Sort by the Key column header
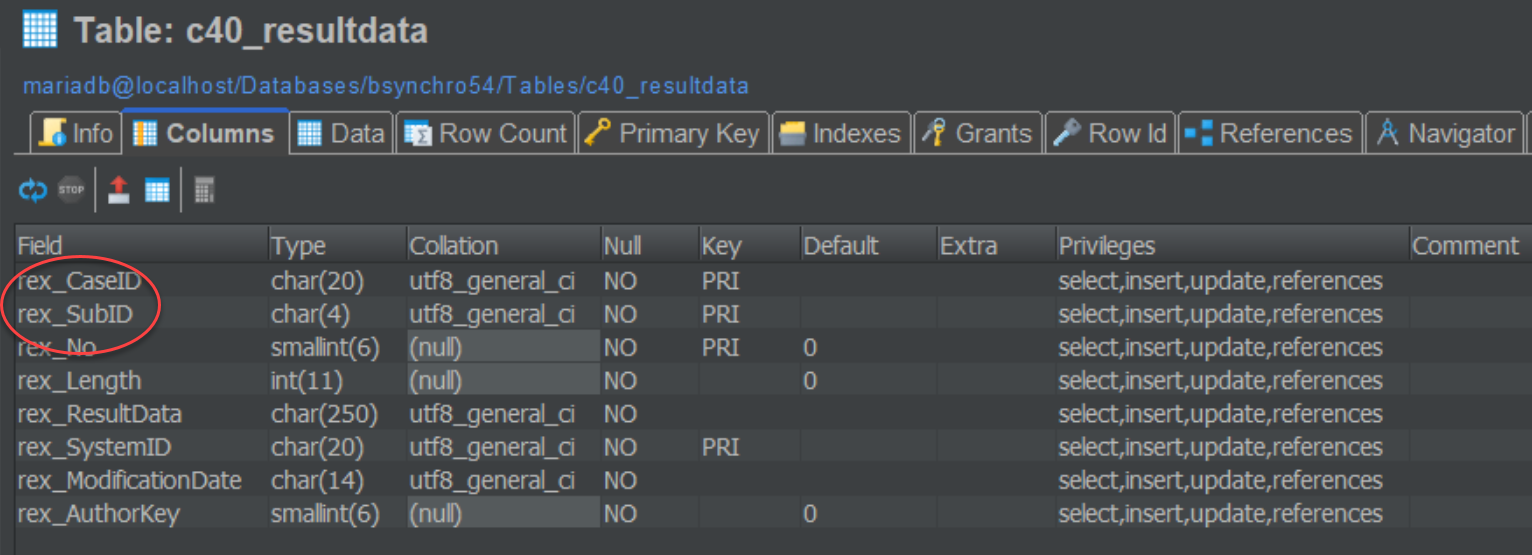The image size is (1532, 555). coord(749,245)
